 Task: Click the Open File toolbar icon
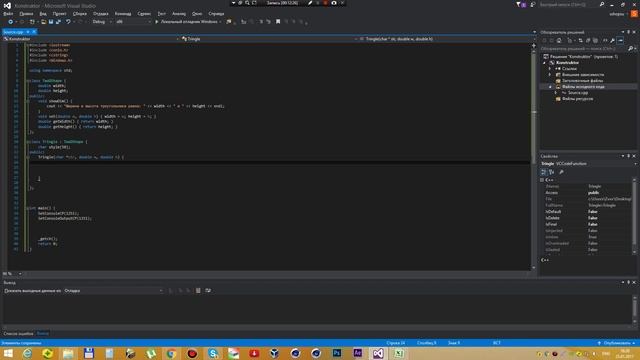[x=43, y=22]
